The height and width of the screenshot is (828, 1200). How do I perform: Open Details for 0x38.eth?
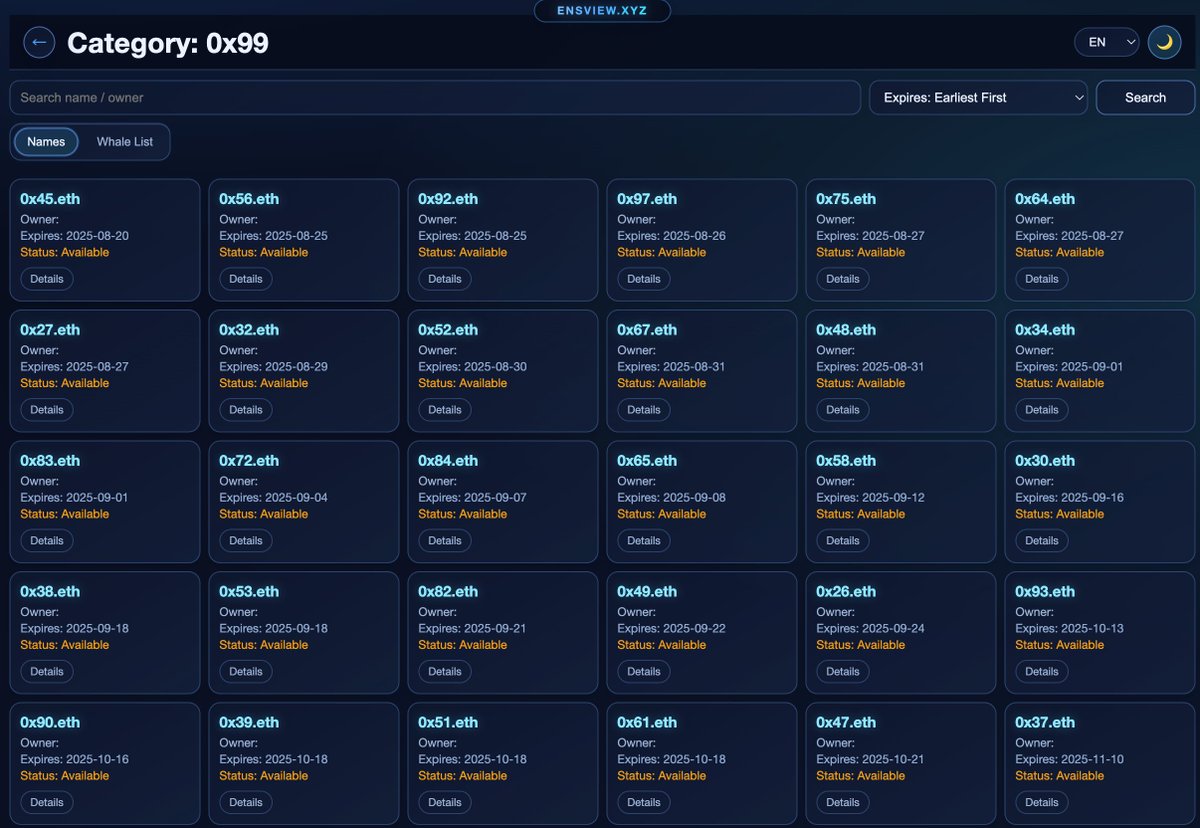click(47, 672)
